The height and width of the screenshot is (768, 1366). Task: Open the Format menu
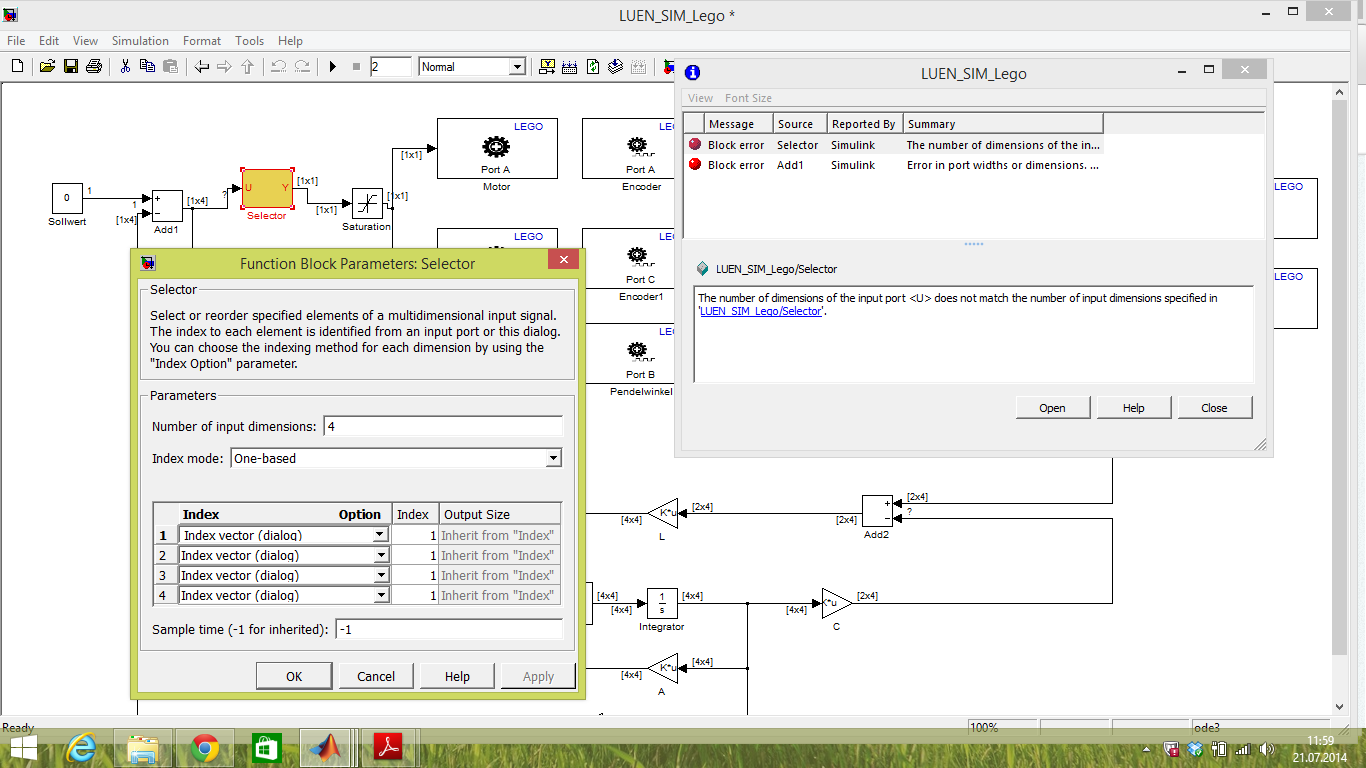pyautogui.click(x=202, y=41)
